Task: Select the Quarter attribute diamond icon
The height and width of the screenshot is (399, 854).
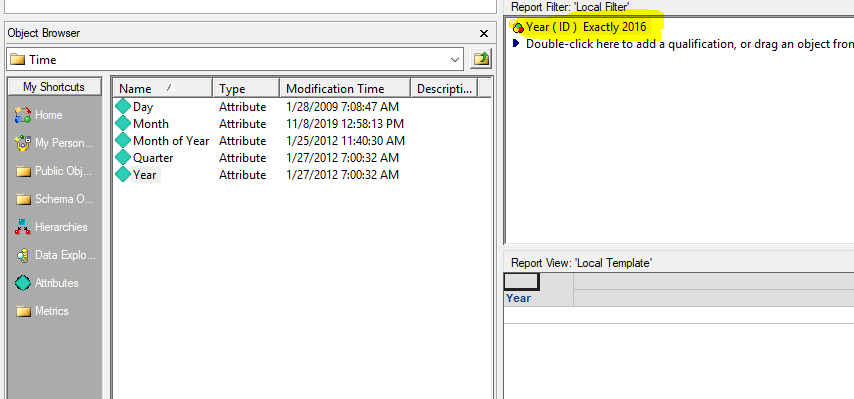Action: [x=124, y=158]
